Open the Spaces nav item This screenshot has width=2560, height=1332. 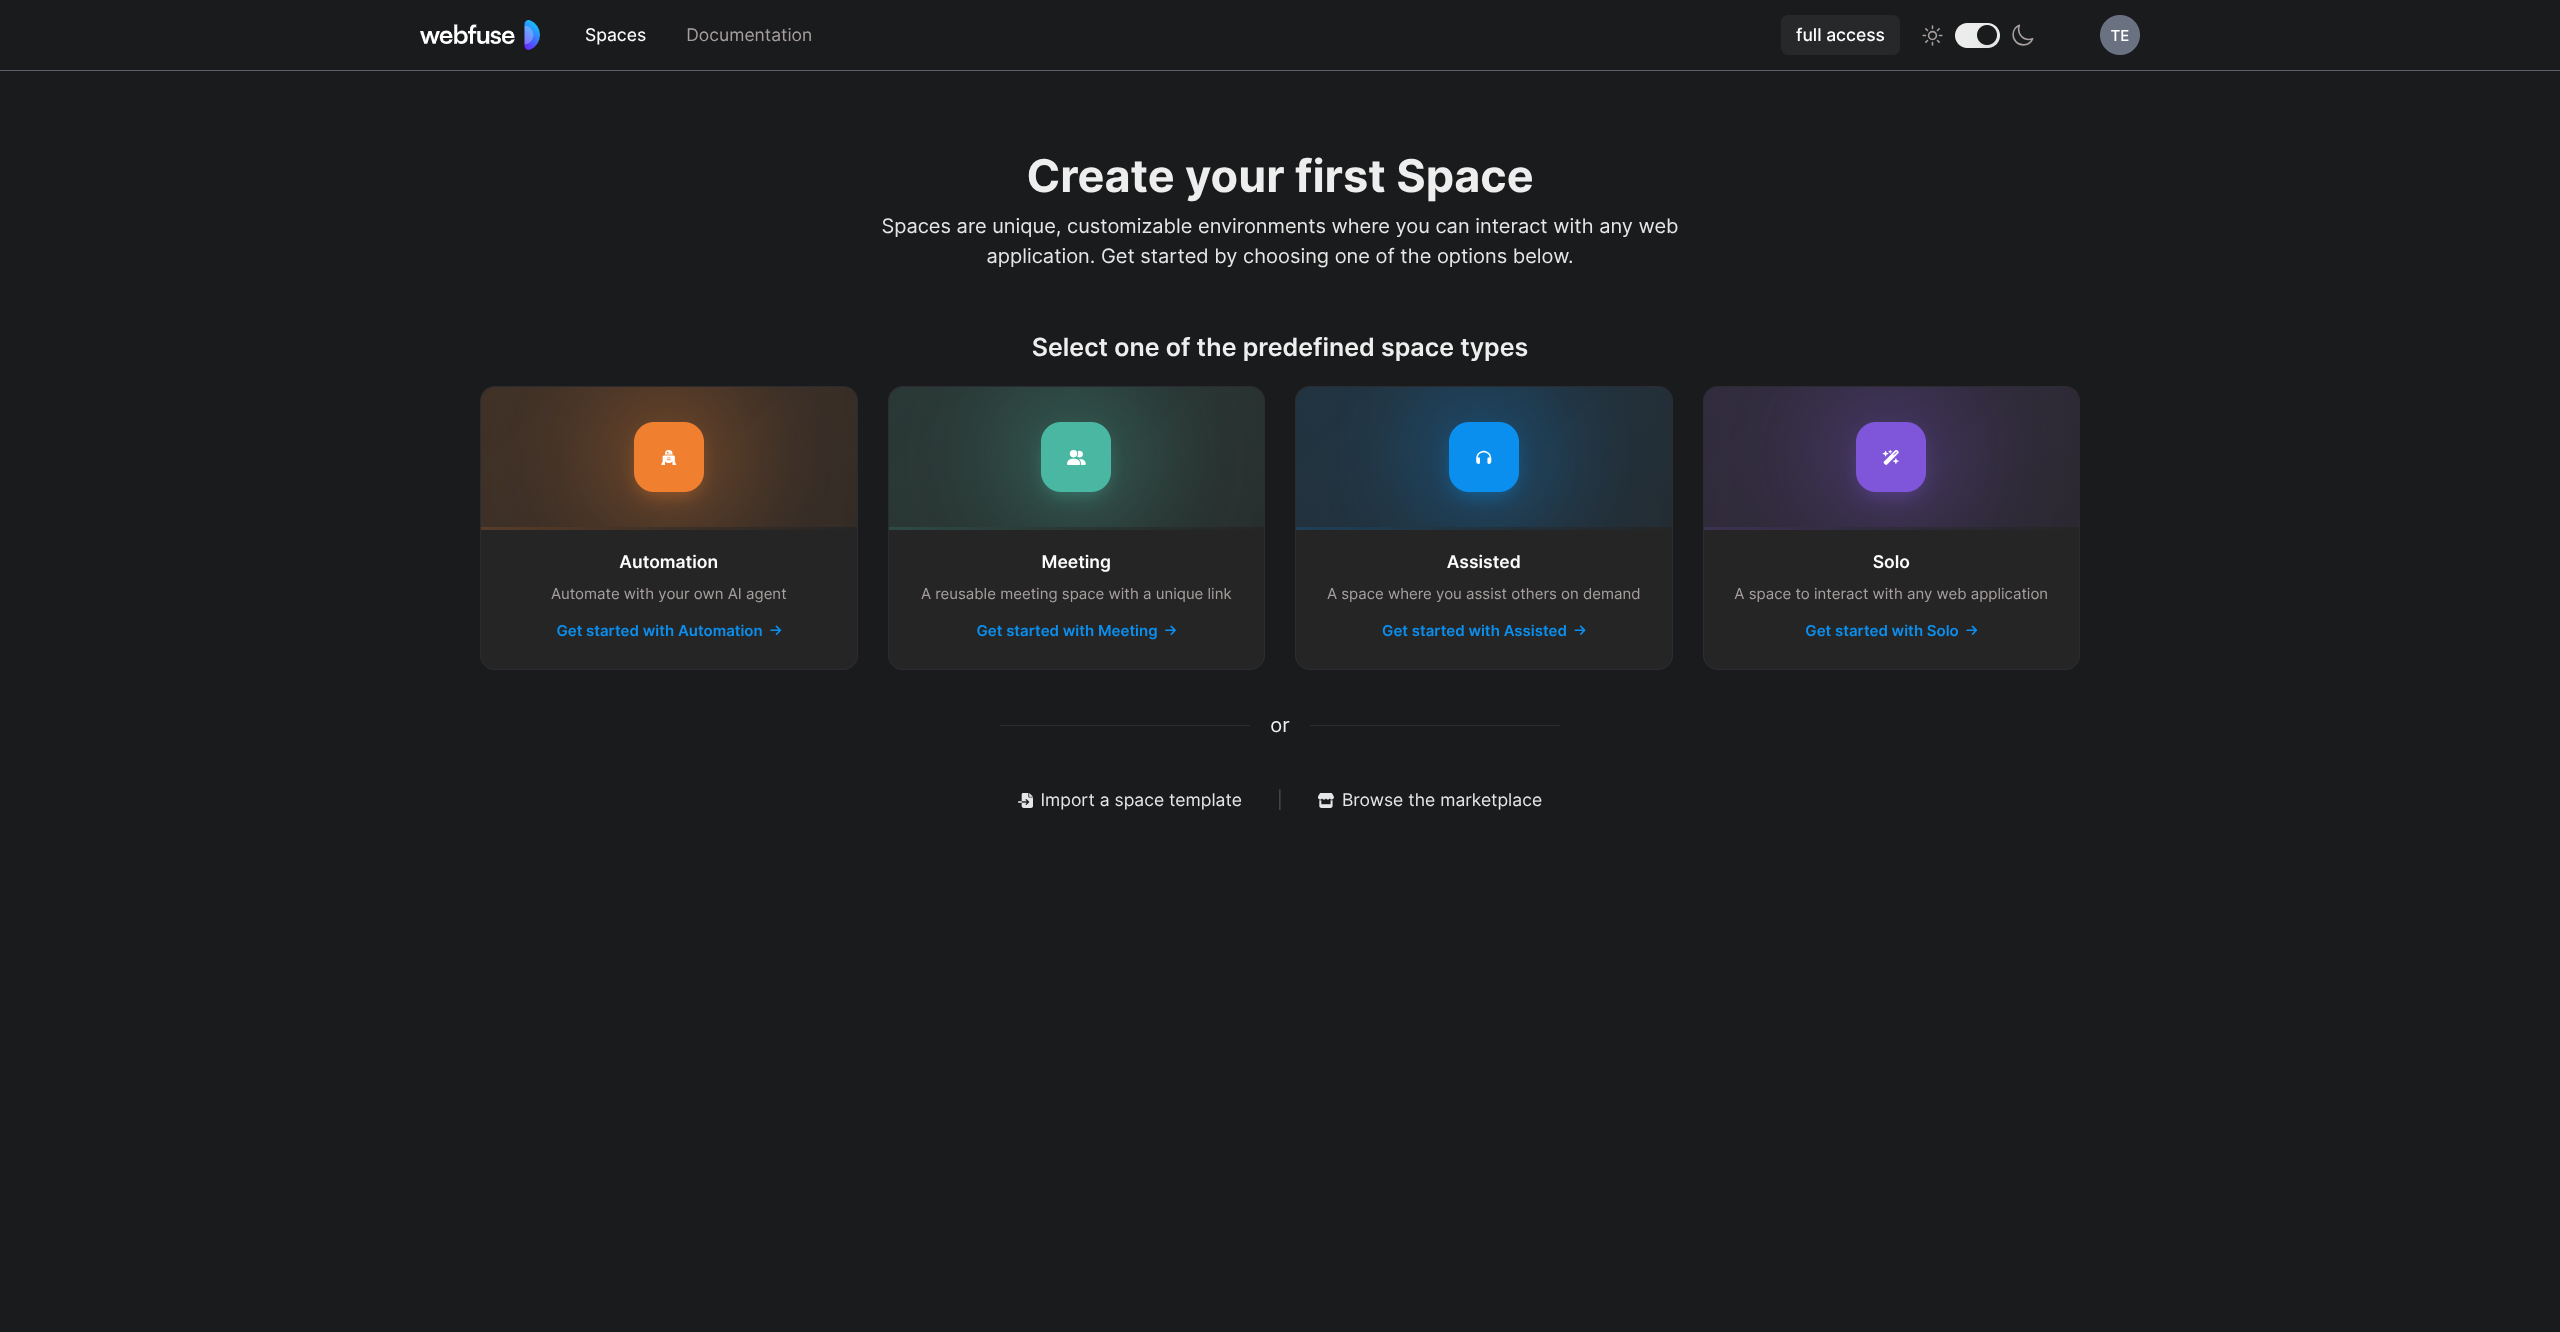(615, 35)
